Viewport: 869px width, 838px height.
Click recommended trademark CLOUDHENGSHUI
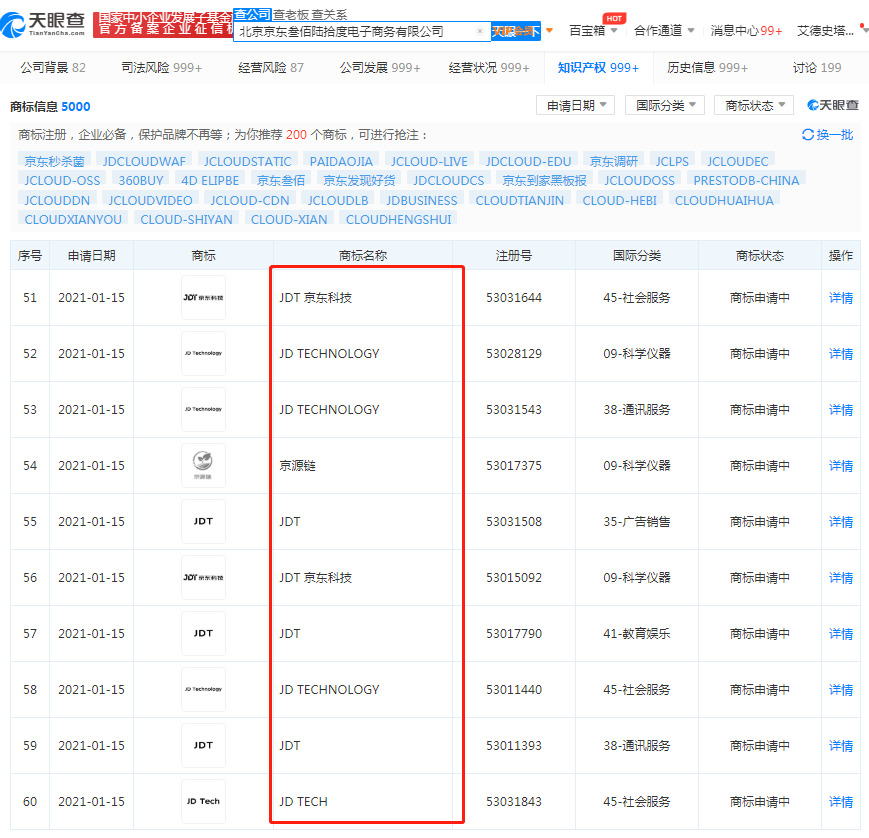tap(398, 219)
